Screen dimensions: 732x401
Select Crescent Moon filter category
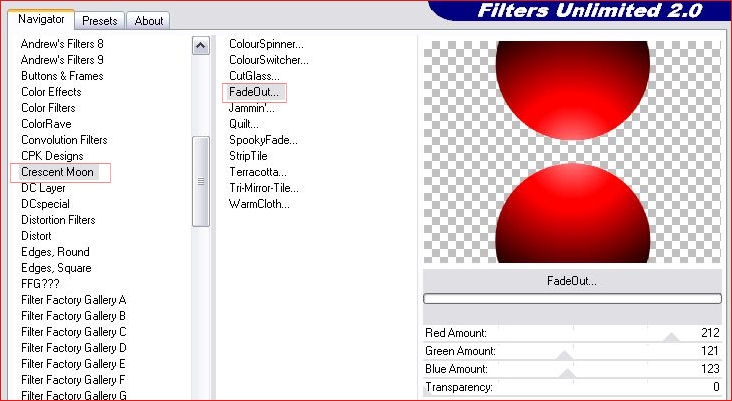coord(58,172)
